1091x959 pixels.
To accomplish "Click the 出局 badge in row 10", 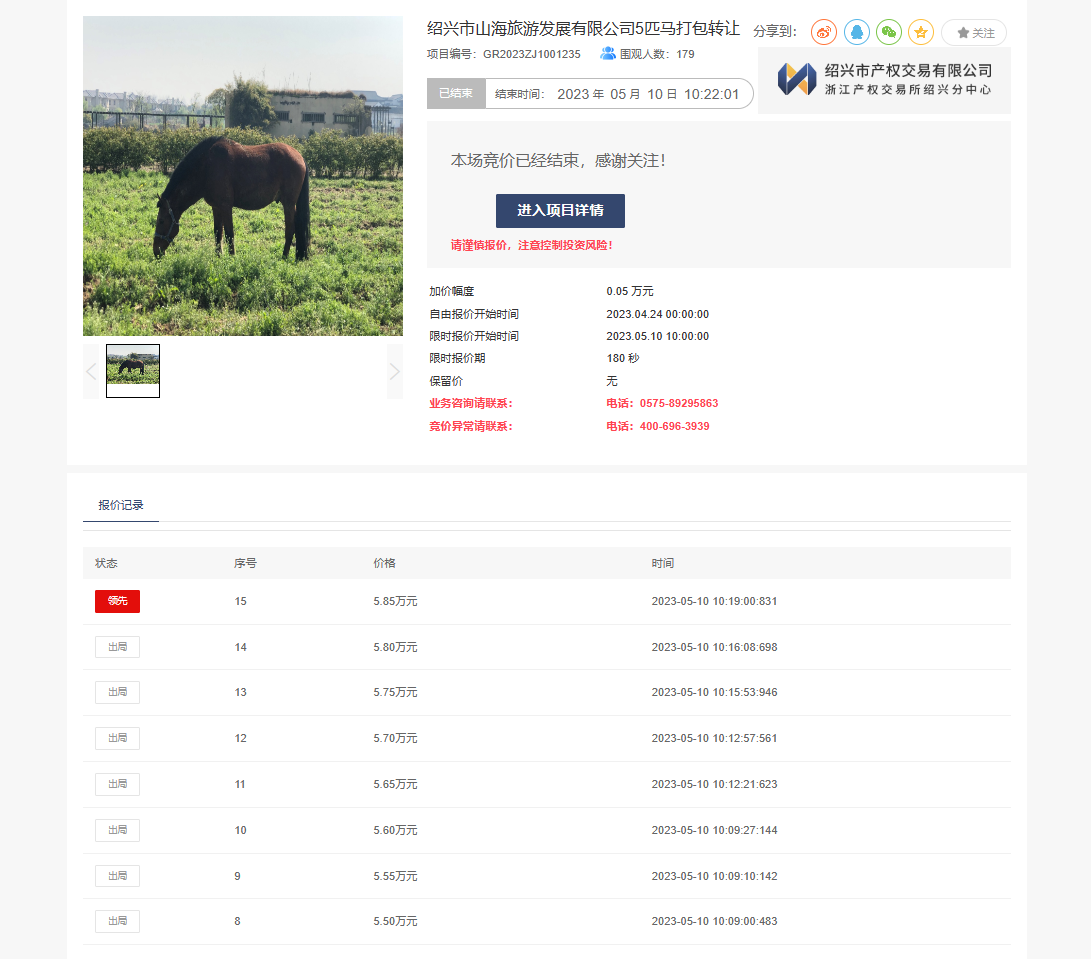I will coord(118,830).
